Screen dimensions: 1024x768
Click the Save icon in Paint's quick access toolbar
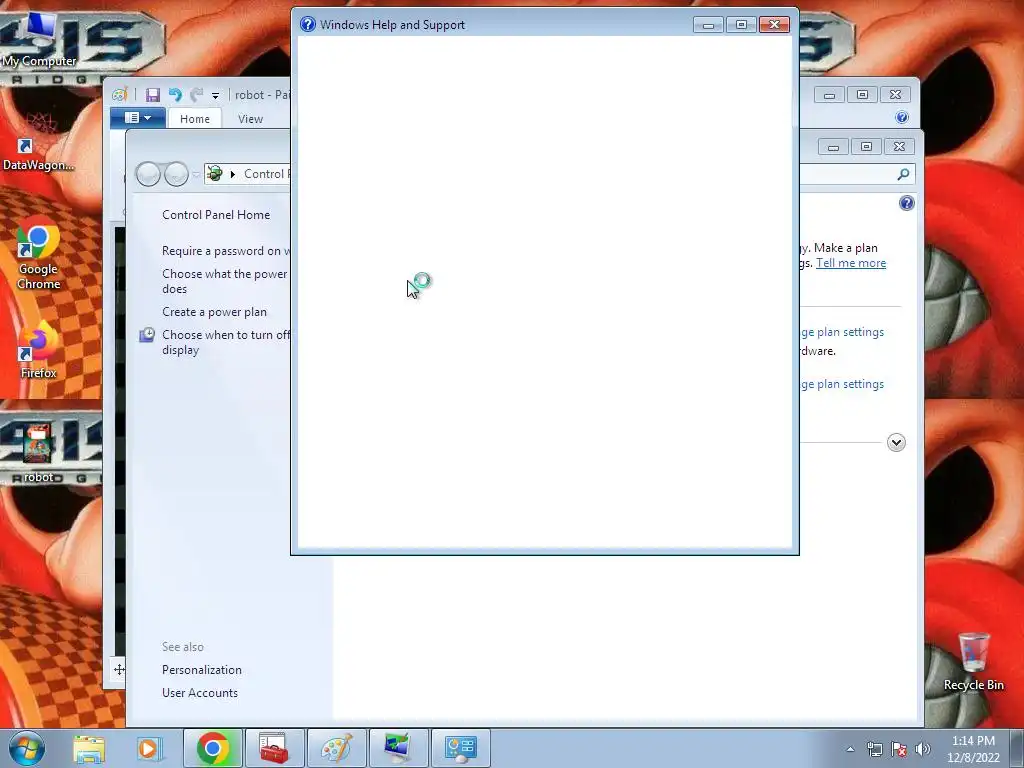pyautogui.click(x=152, y=95)
